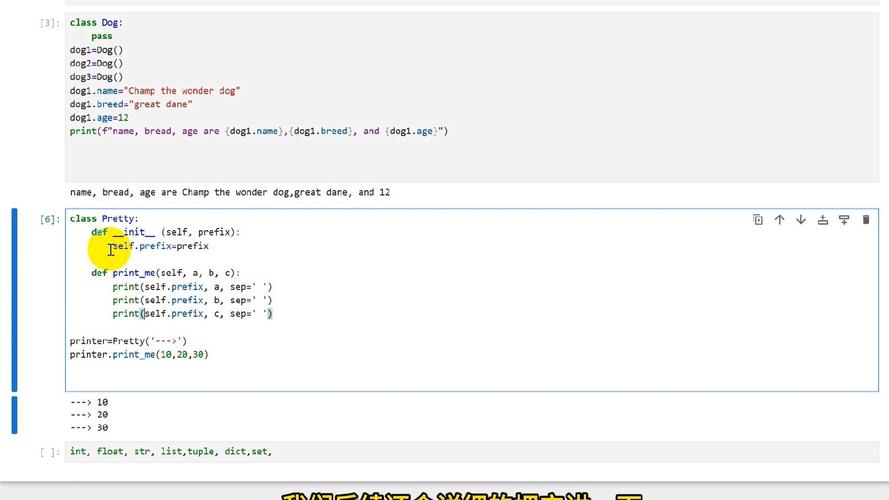The width and height of the screenshot is (889, 500).
Task: Move the selected cell down
Action: coord(801,220)
